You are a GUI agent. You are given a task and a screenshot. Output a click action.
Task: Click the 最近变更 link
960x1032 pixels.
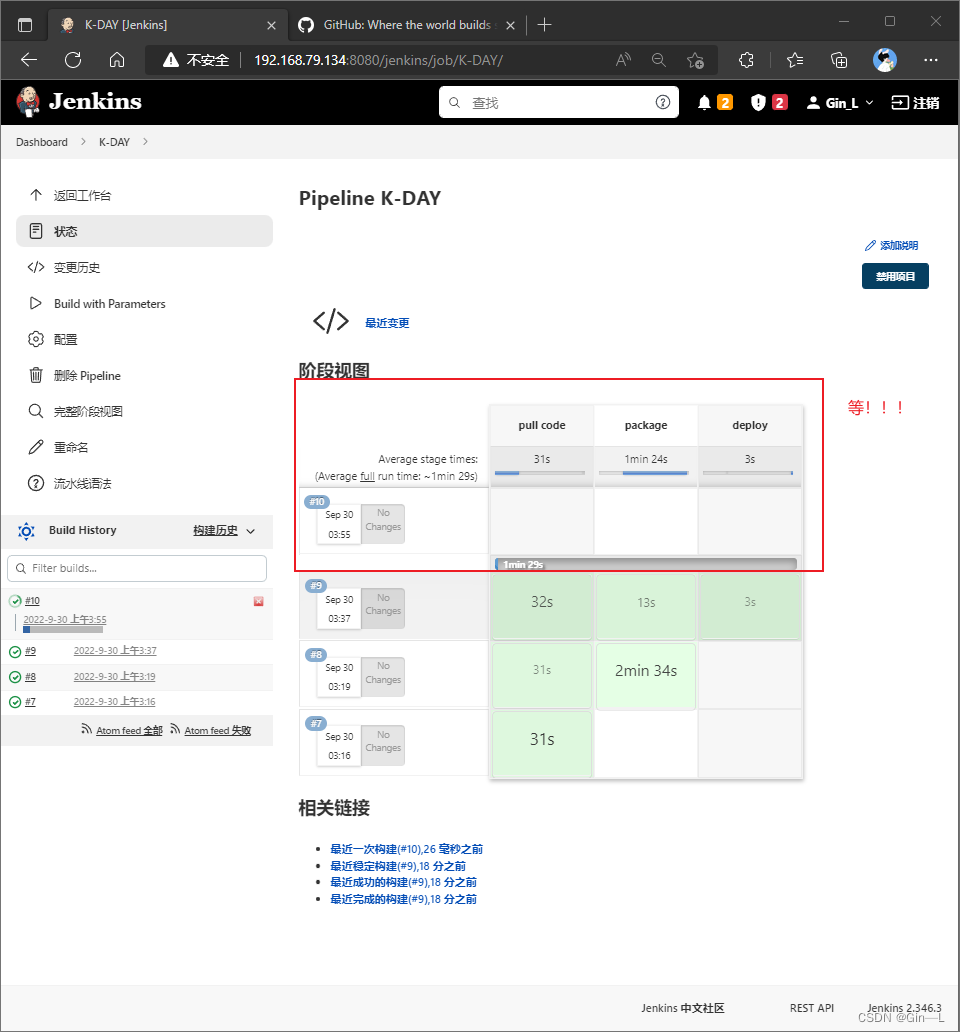[x=387, y=323]
